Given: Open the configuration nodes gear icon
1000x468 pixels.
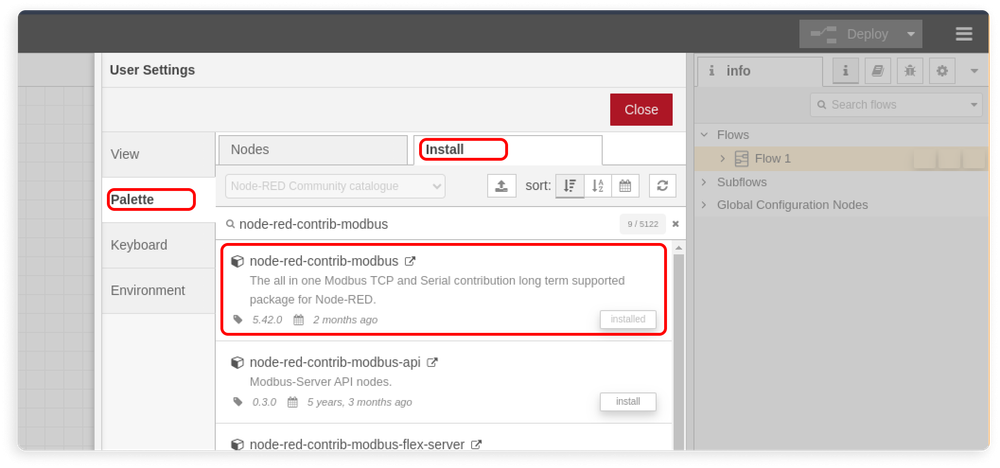Looking at the screenshot, I should [942, 71].
